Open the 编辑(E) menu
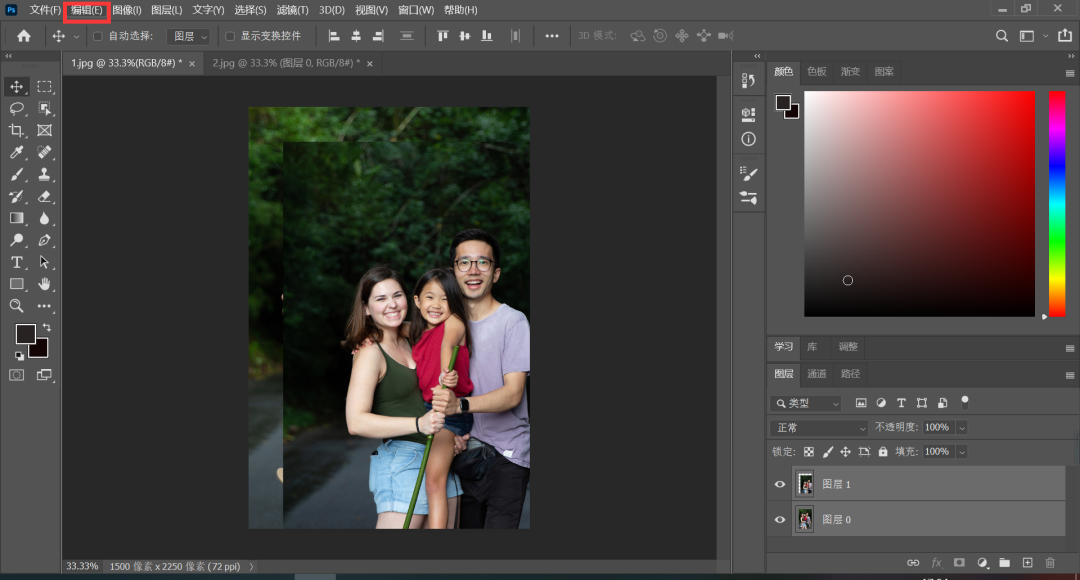The width and height of the screenshot is (1080, 580). 87,10
